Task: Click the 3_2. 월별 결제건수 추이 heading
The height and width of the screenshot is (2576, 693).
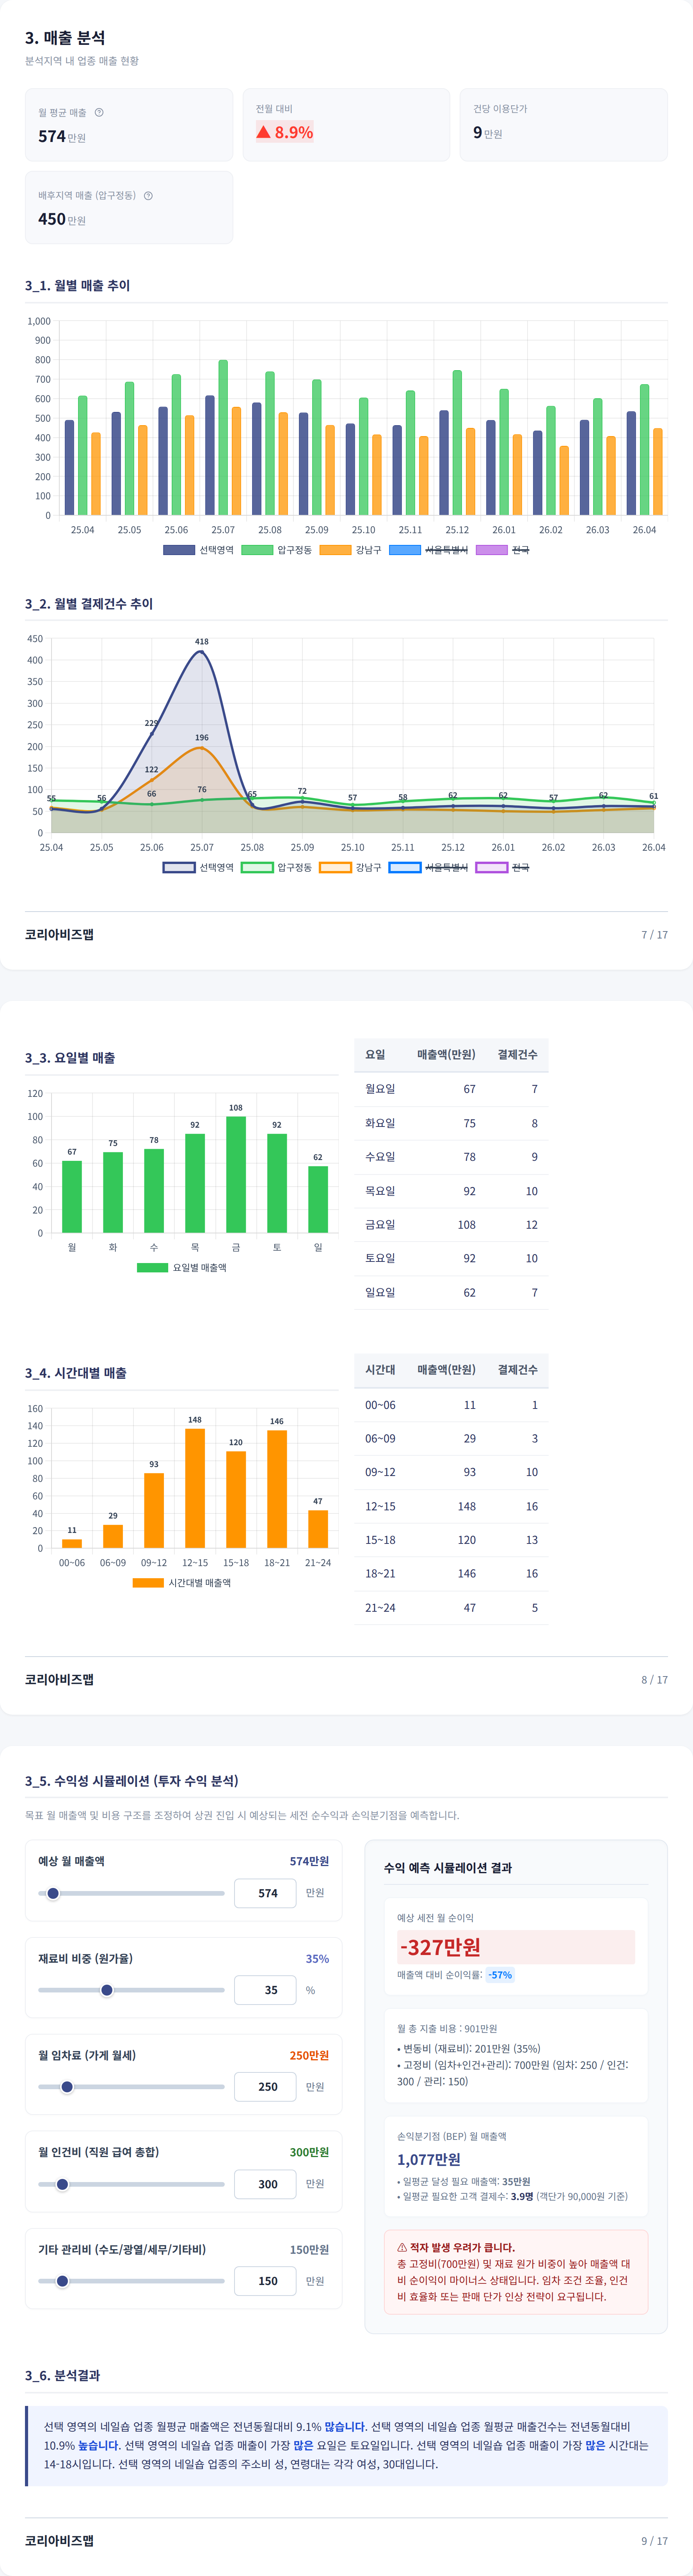Action: point(89,604)
